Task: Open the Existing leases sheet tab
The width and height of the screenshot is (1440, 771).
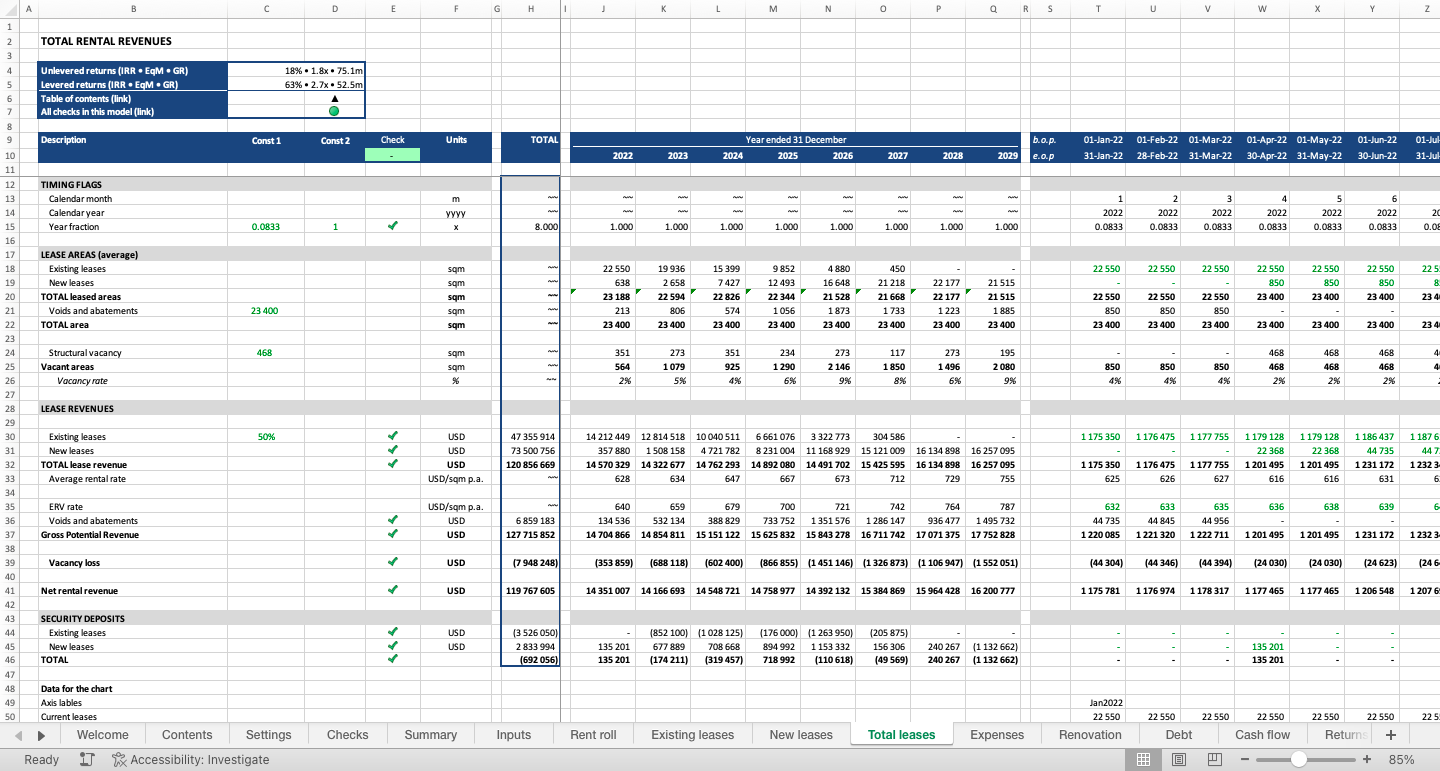Action: [x=692, y=735]
